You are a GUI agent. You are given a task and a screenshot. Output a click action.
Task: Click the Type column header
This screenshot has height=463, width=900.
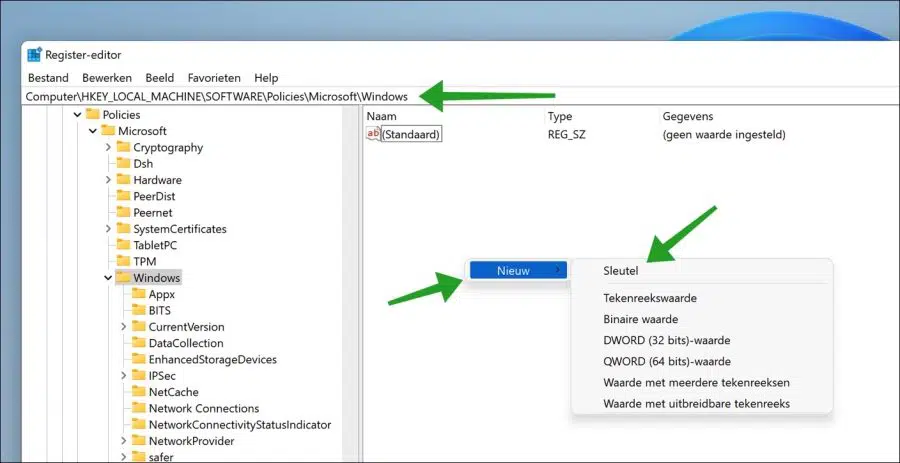tap(560, 116)
